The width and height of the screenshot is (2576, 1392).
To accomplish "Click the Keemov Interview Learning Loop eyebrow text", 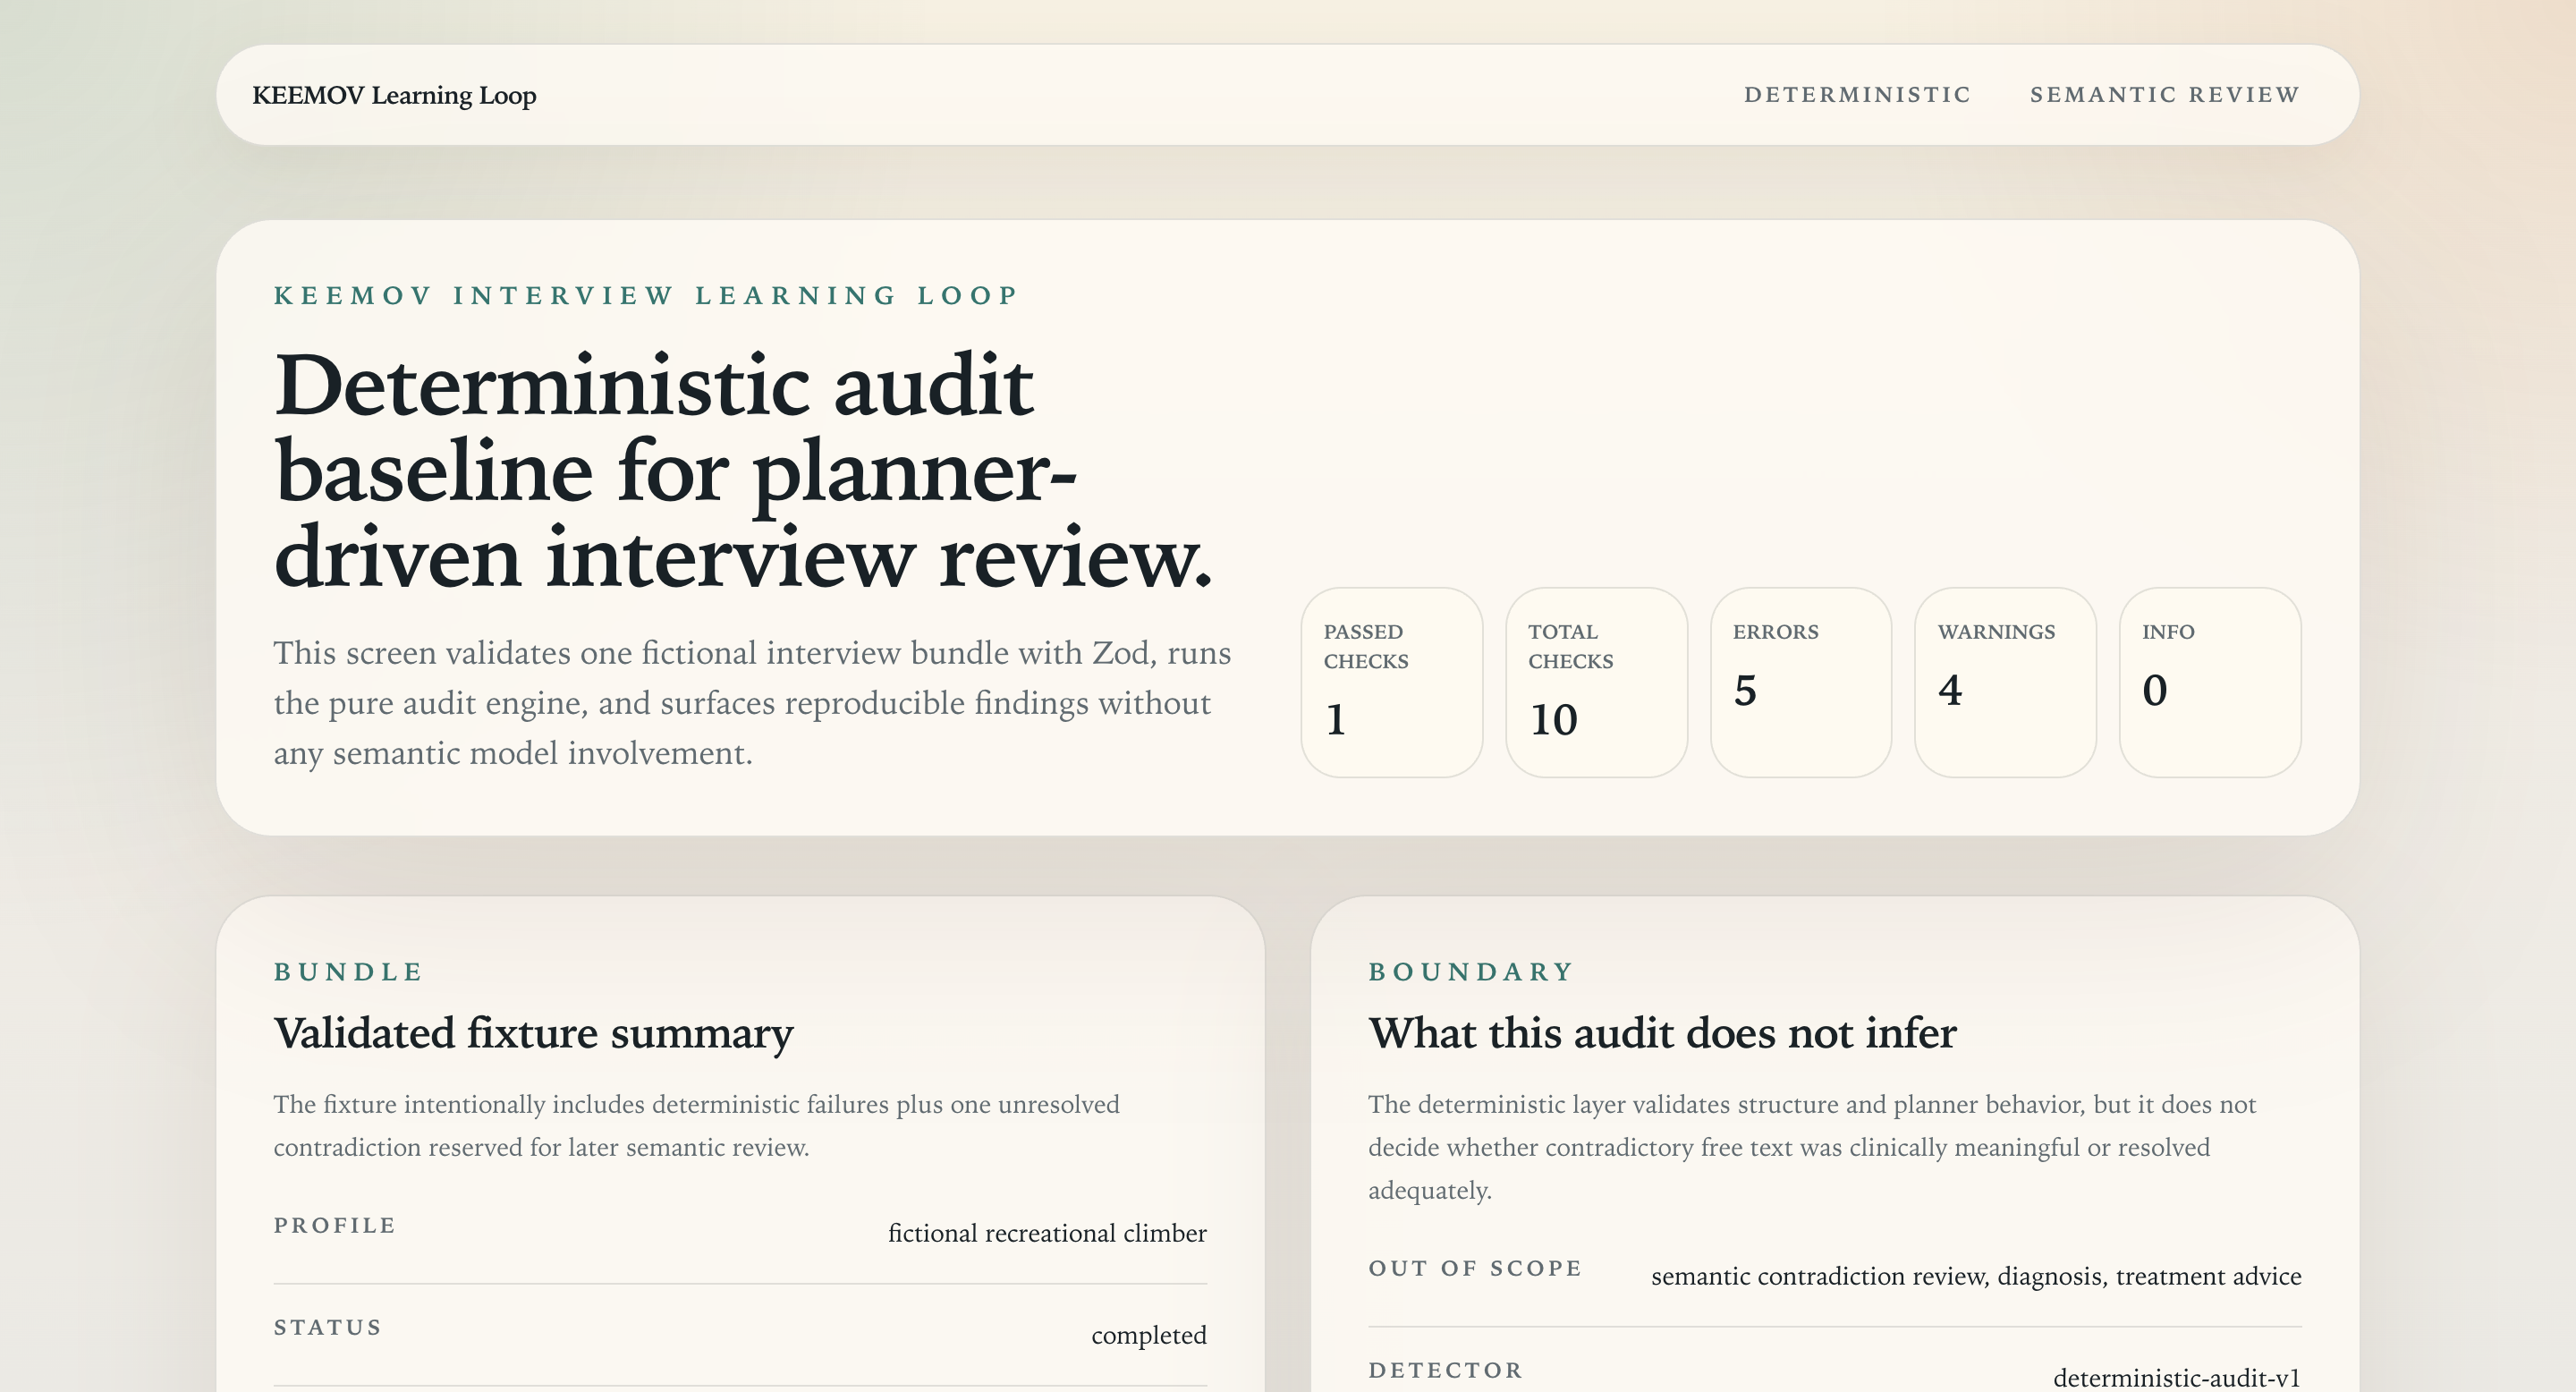I will (646, 296).
